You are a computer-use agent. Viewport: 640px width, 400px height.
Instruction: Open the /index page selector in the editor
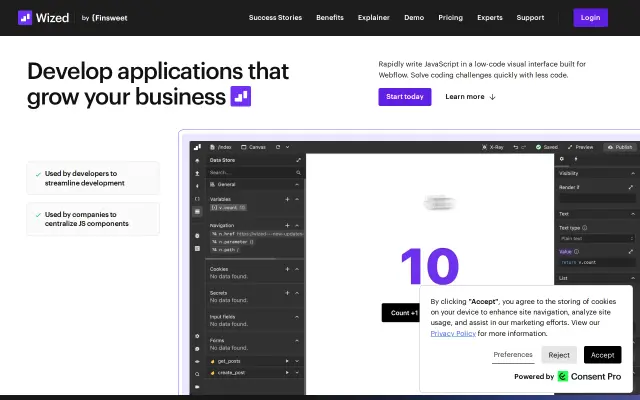220,147
